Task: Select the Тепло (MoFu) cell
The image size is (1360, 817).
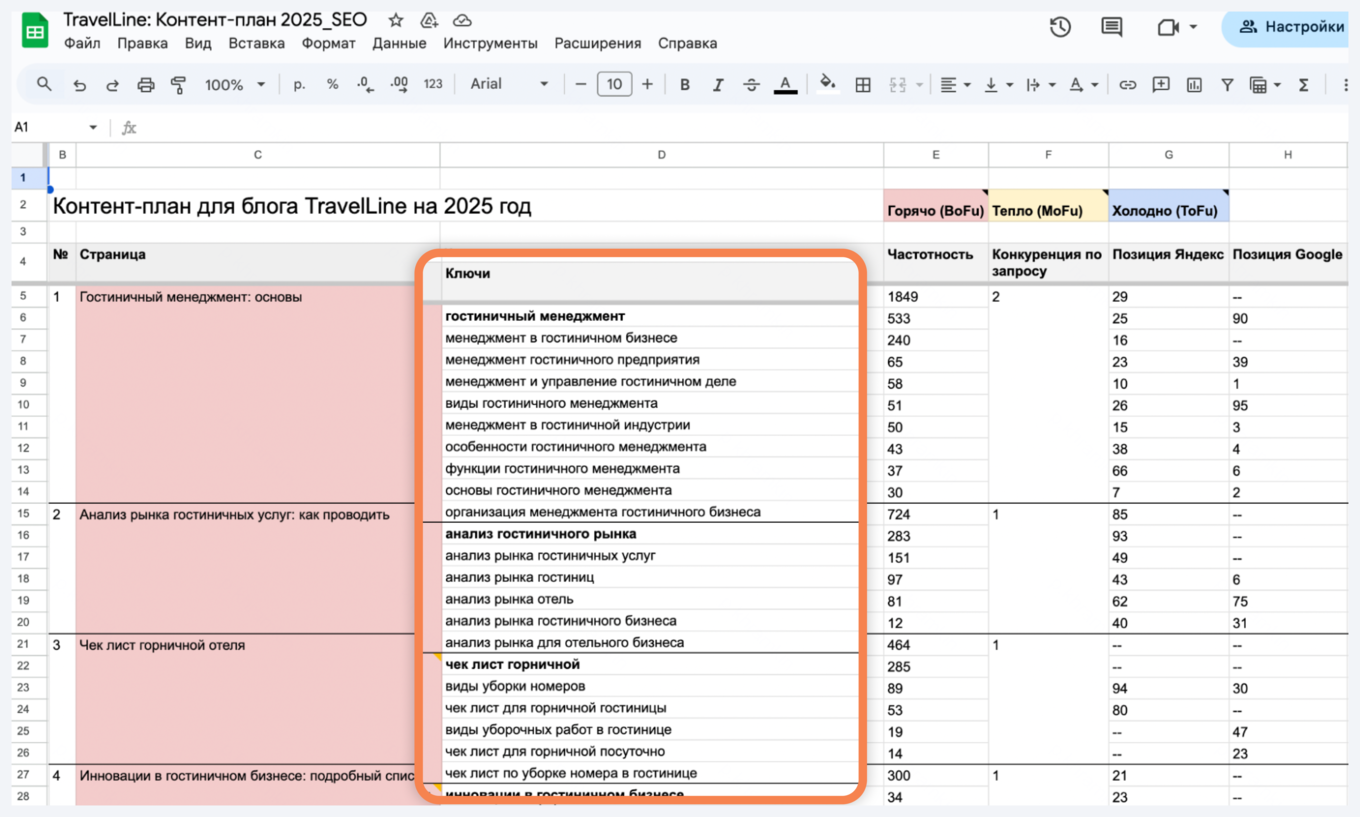Action: [1048, 206]
